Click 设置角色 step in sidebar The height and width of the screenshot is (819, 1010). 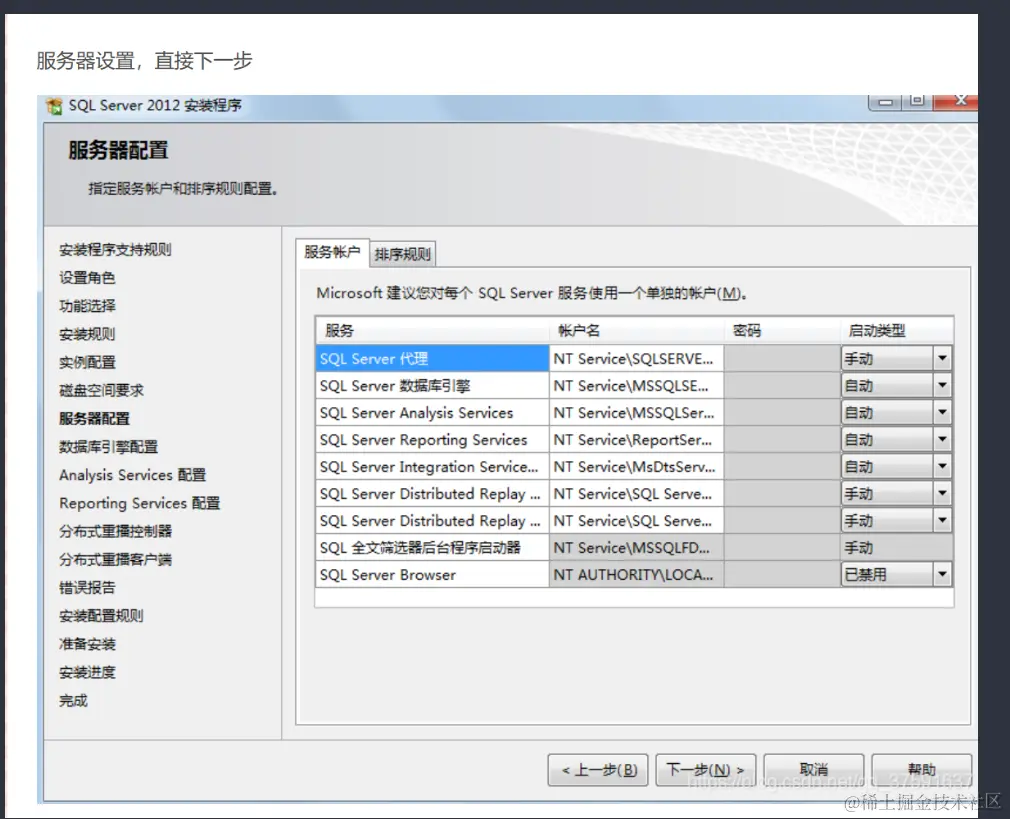pyautogui.click(x=87, y=278)
